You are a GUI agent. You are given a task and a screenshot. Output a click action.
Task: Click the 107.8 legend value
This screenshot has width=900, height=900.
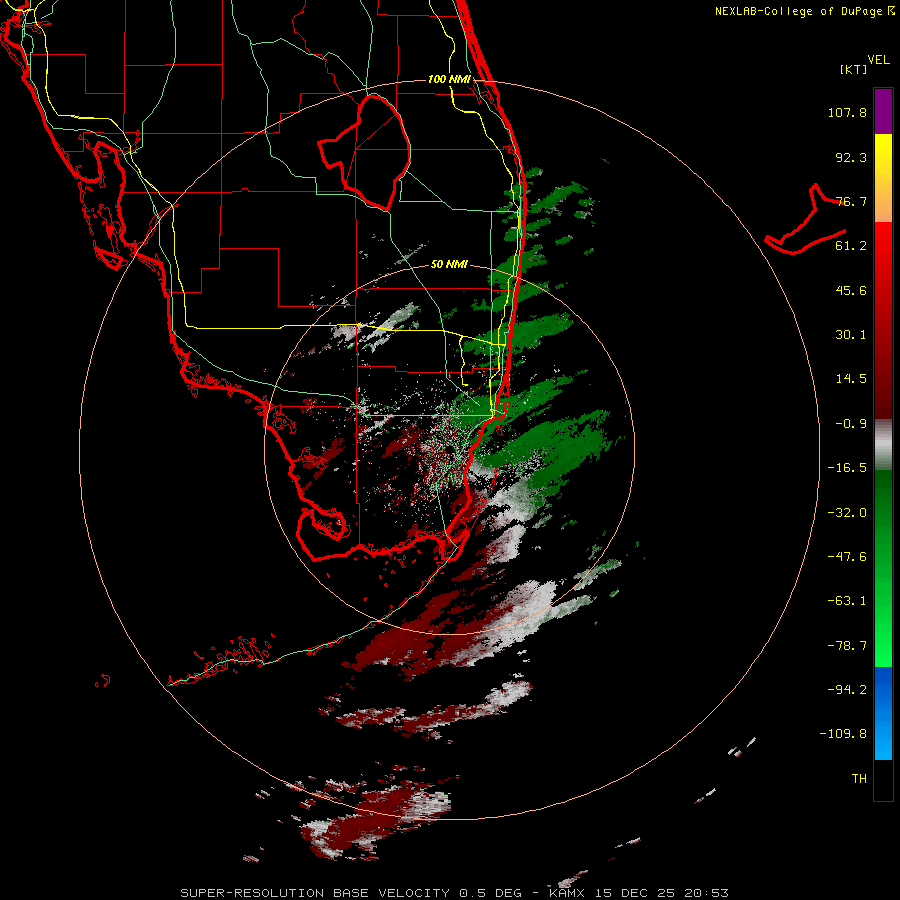coord(847,112)
